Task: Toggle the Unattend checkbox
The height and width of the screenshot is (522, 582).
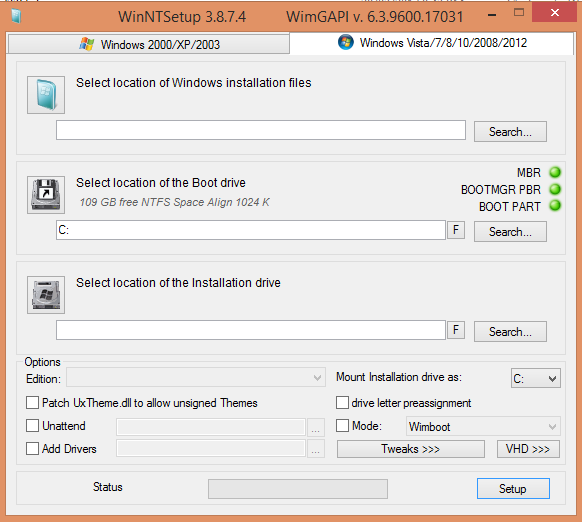Action: click(x=32, y=425)
